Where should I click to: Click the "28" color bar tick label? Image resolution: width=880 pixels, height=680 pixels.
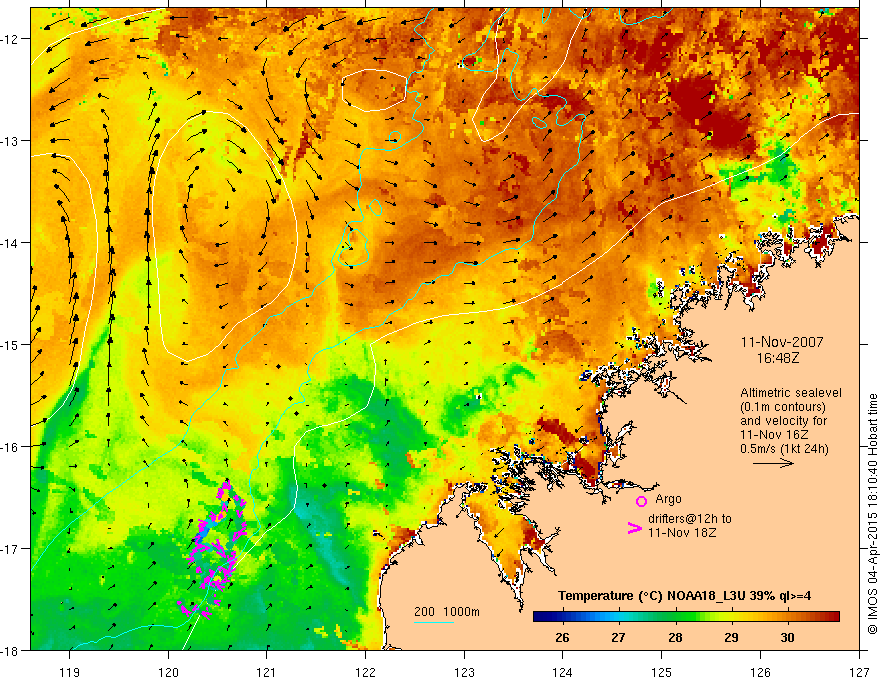(675, 637)
